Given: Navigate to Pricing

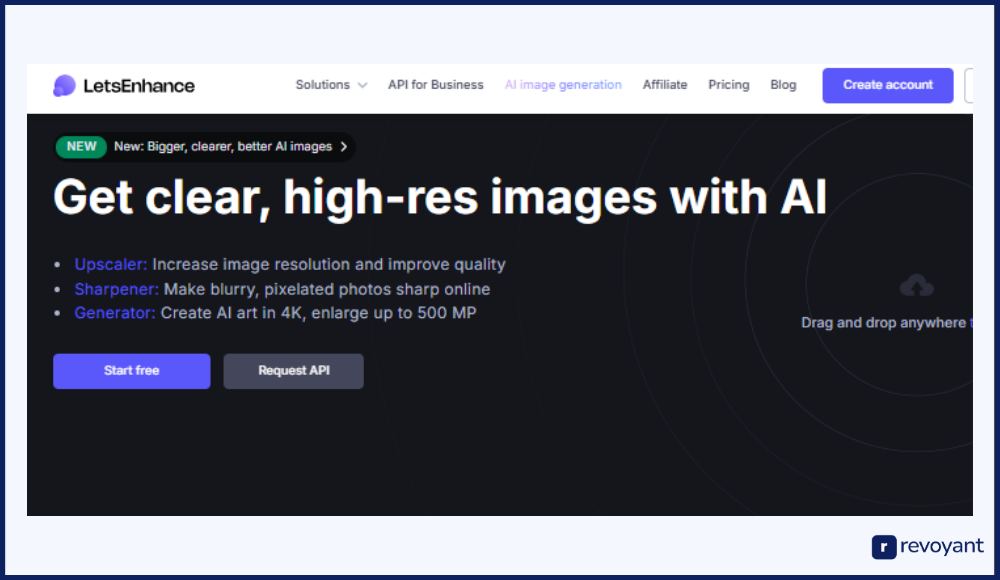Looking at the screenshot, I should (728, 85).
